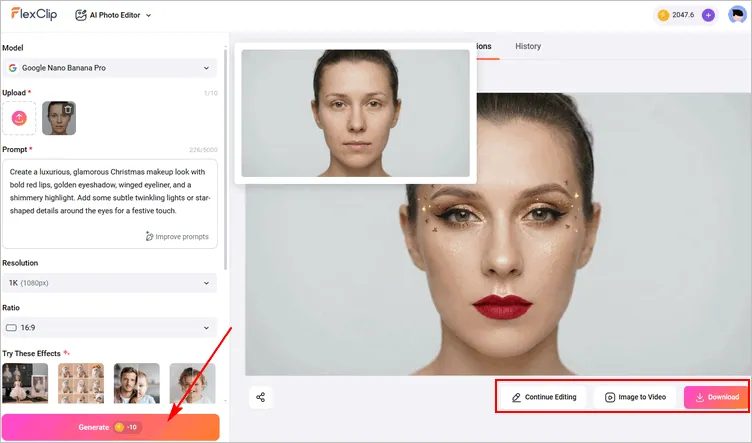Image resolution: width=752 pixels, height=443 pixels.
Task: Expand the Google Nano Banana Pro model dropdown
Action: click(109, 68)
